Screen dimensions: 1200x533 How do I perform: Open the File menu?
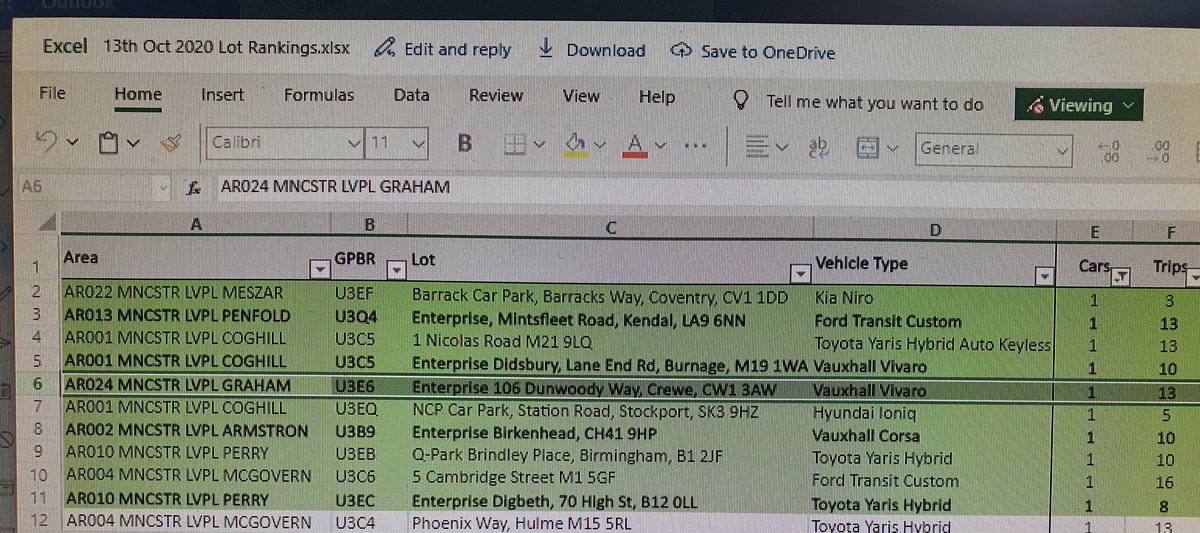[x=52, y=93]
